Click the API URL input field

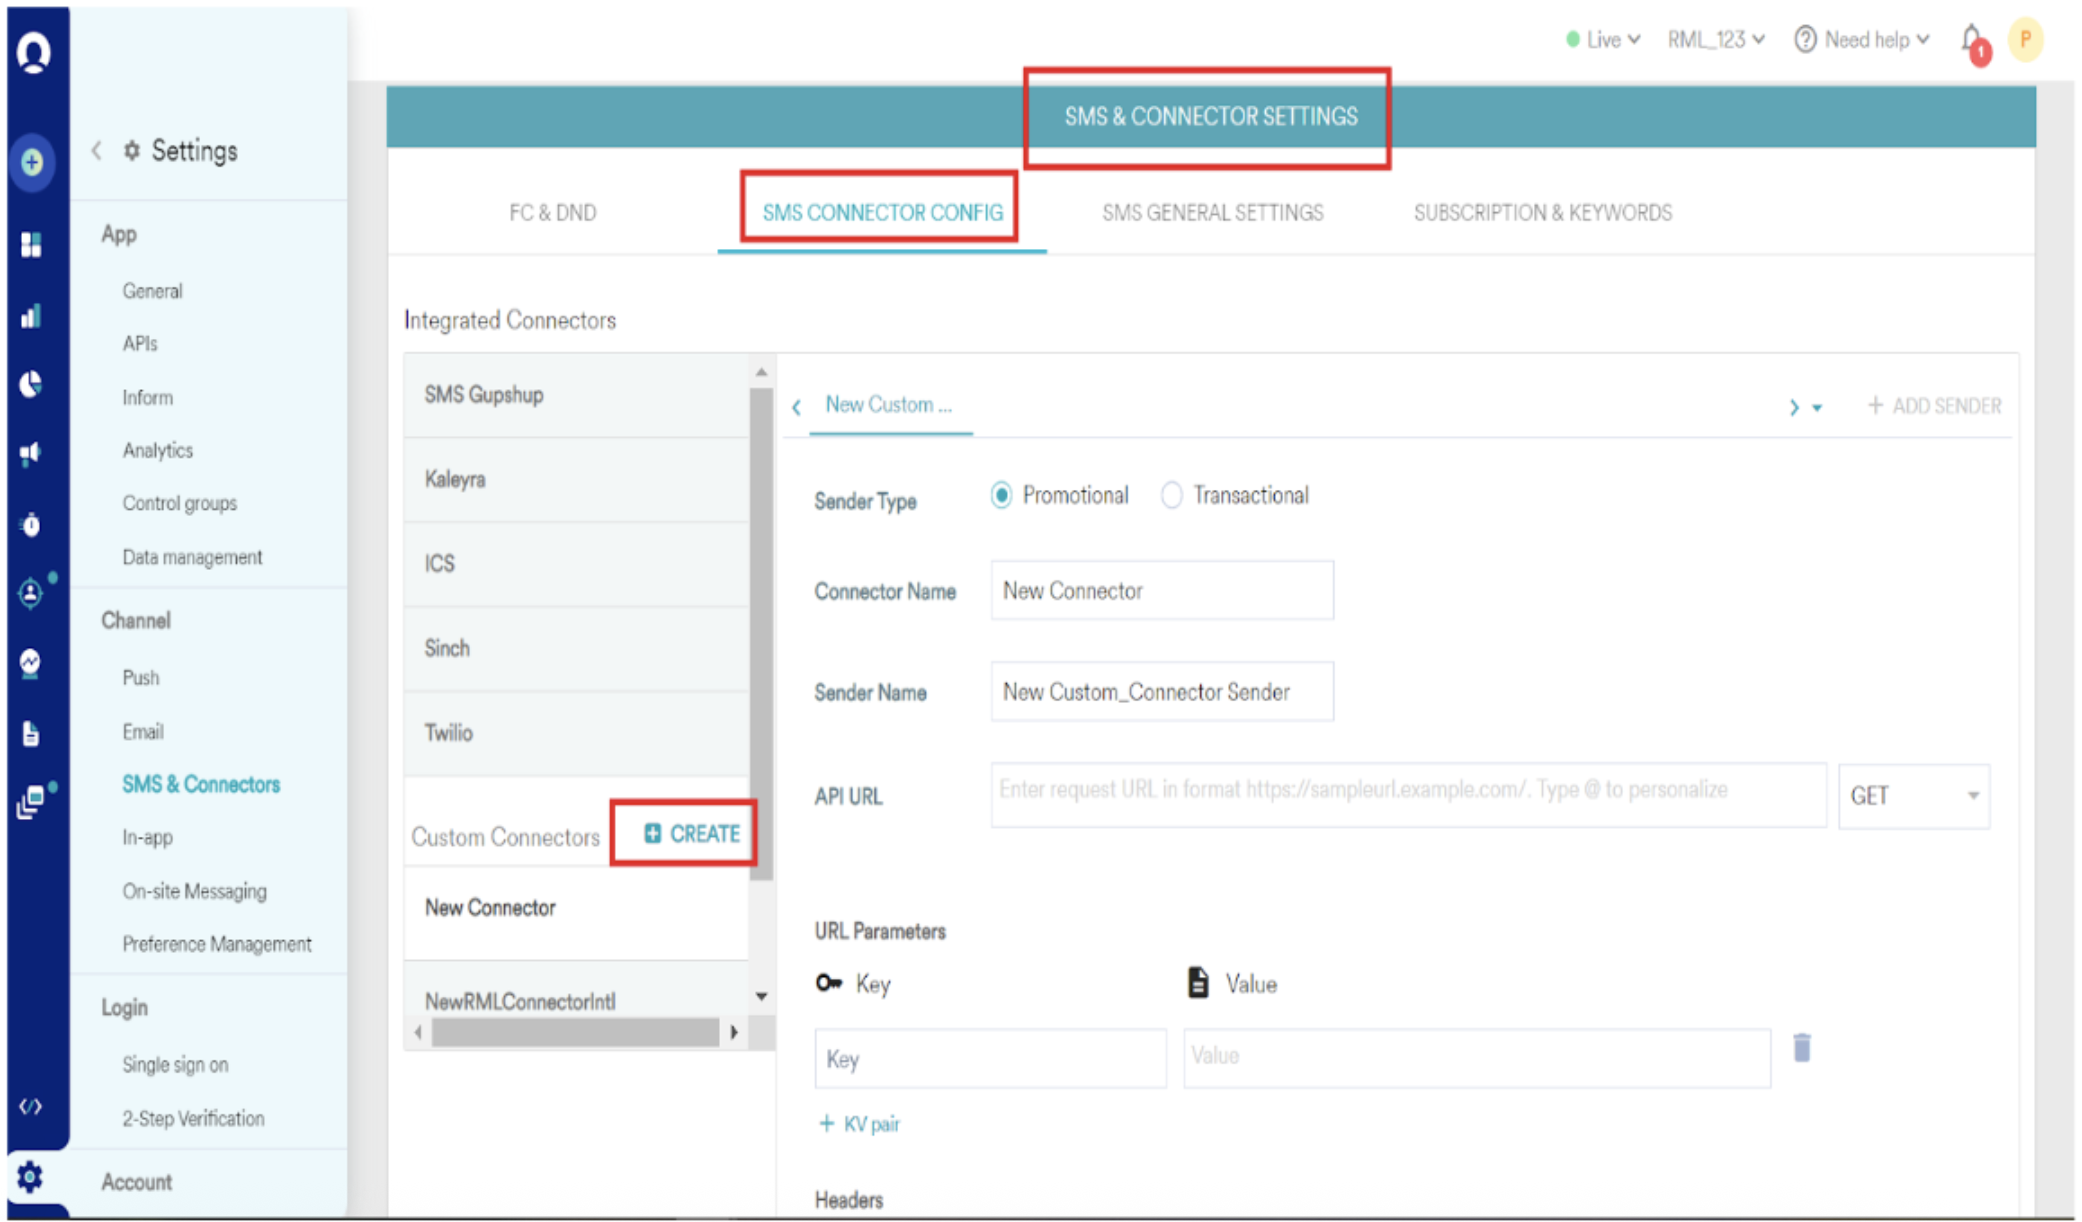pos(1408,796)
